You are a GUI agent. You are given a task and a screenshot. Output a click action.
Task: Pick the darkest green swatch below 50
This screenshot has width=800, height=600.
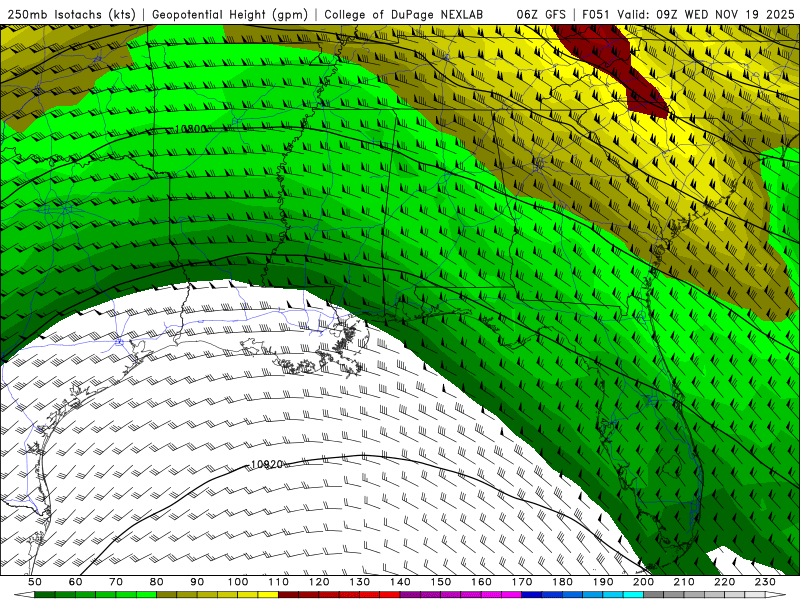click(45, 595)
